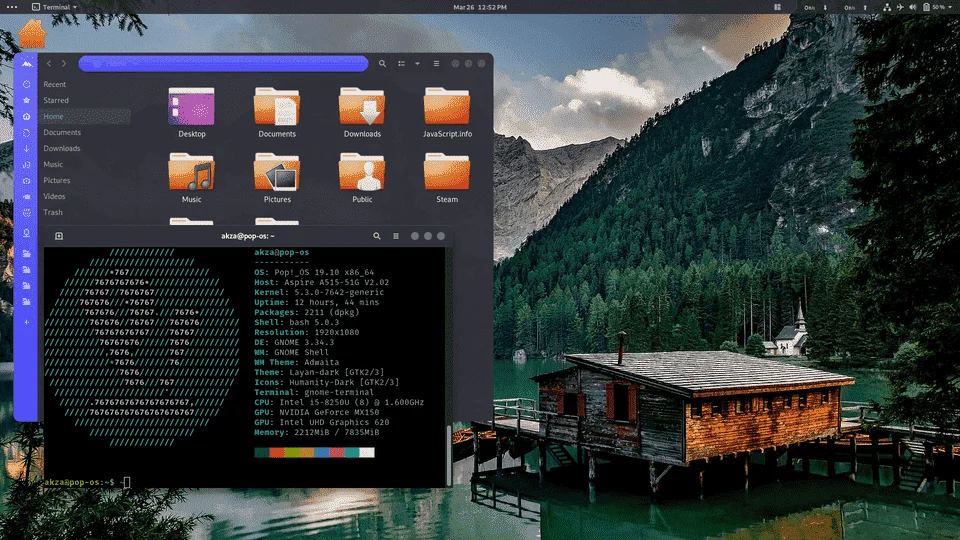Open a new tab in the terminal

coord(59,236)
